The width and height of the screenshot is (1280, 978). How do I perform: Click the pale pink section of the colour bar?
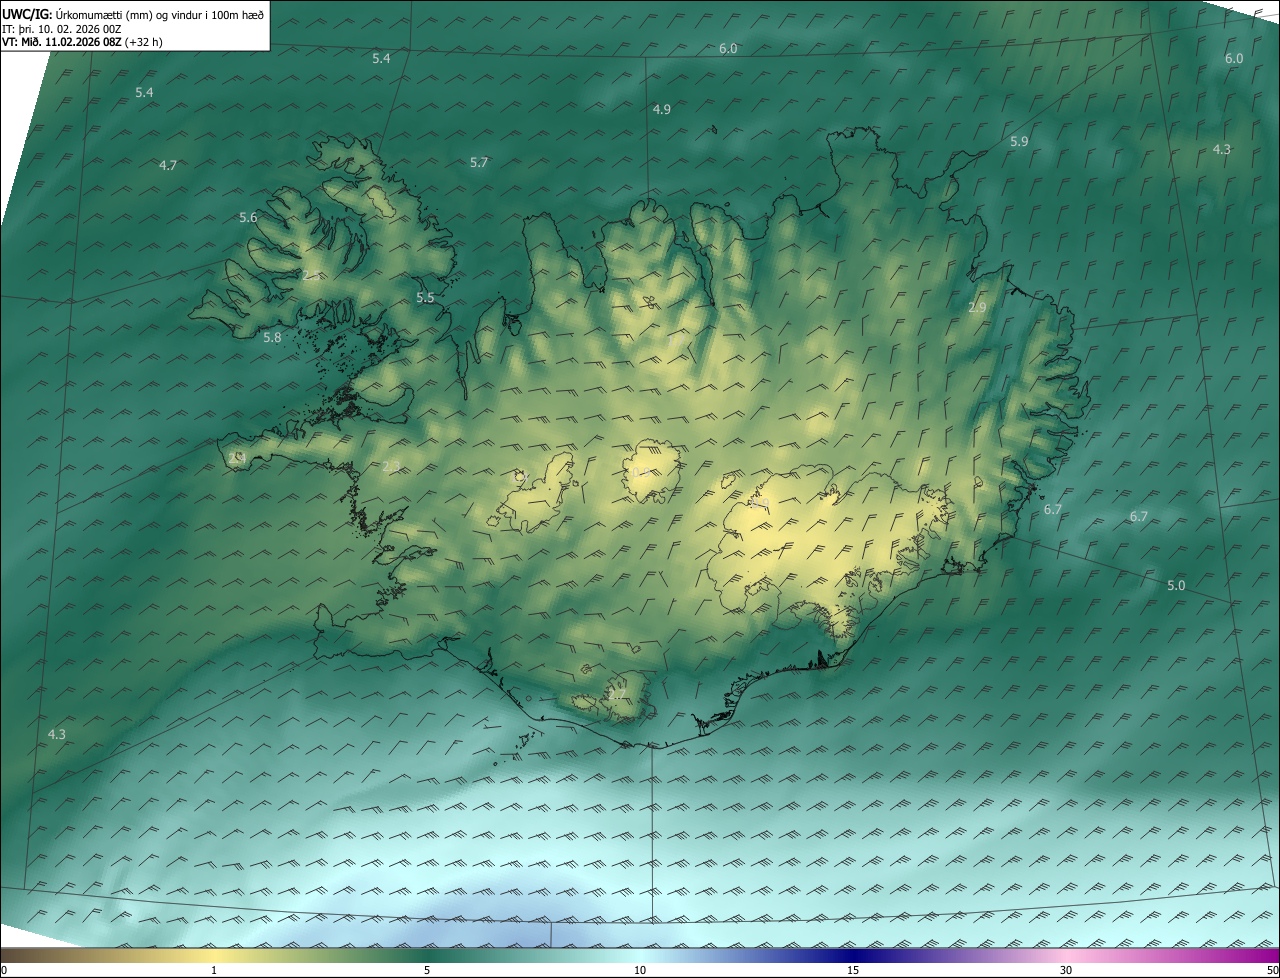[x=1066, y=955]
